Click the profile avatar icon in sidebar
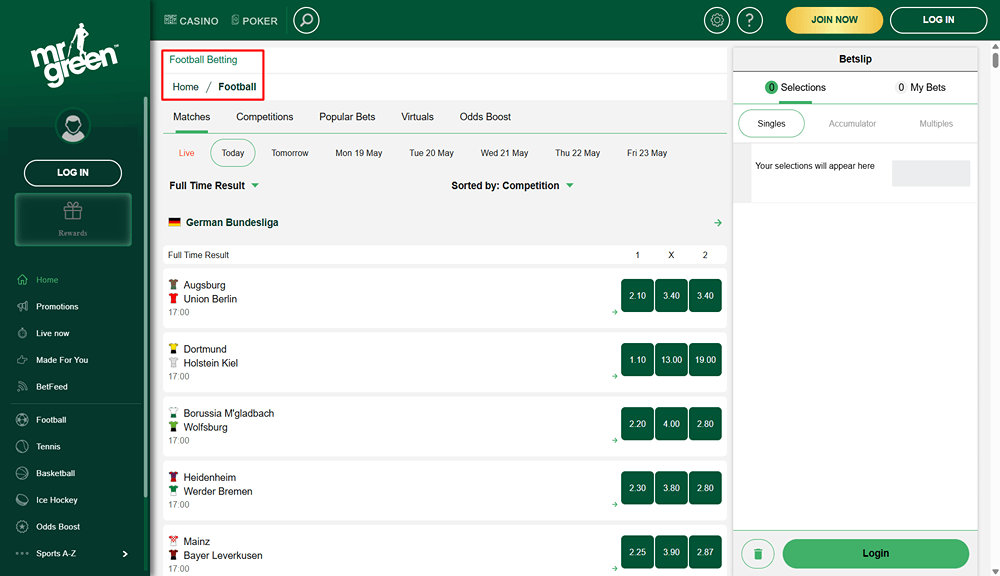The image size is (1000, 576). tap(73, 126)
